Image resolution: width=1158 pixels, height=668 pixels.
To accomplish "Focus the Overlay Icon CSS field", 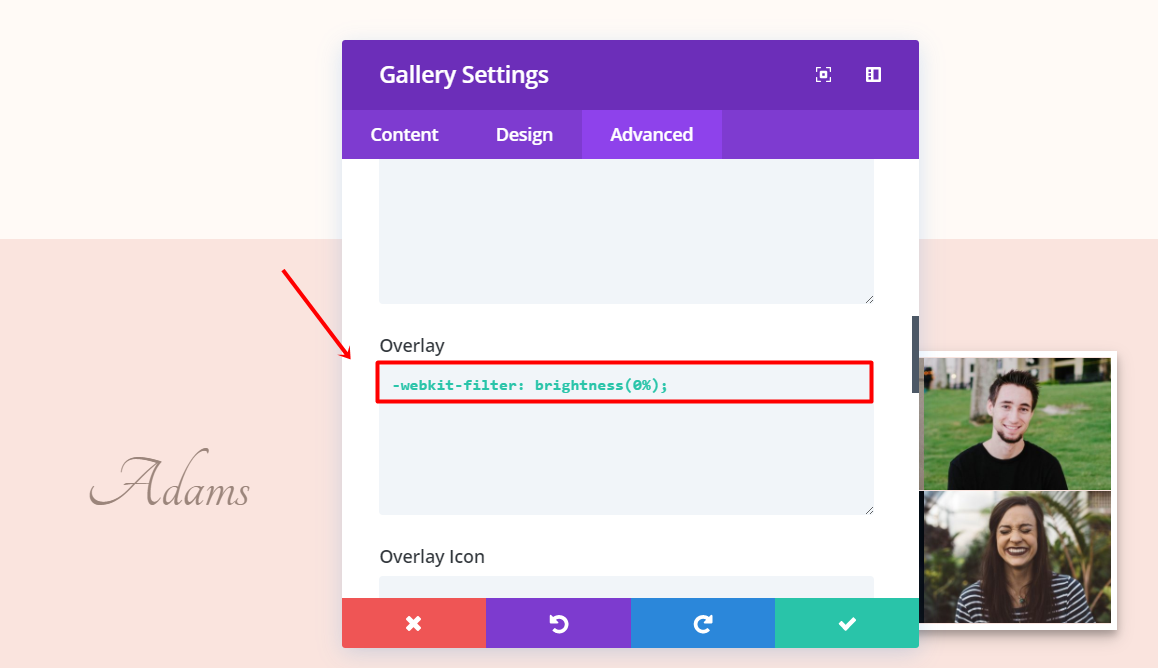I will click(625, 587).
